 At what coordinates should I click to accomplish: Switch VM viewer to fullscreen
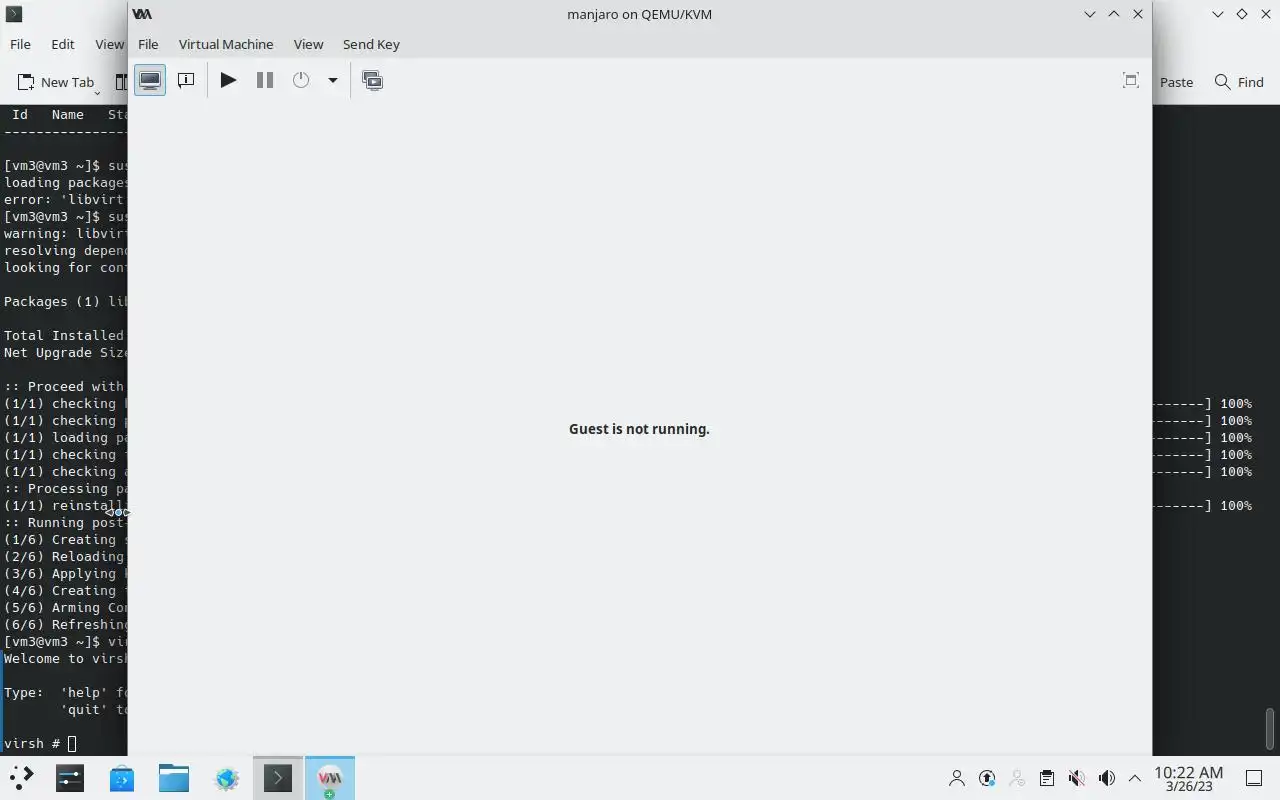pyautogui.click(x=1131, y=80)
